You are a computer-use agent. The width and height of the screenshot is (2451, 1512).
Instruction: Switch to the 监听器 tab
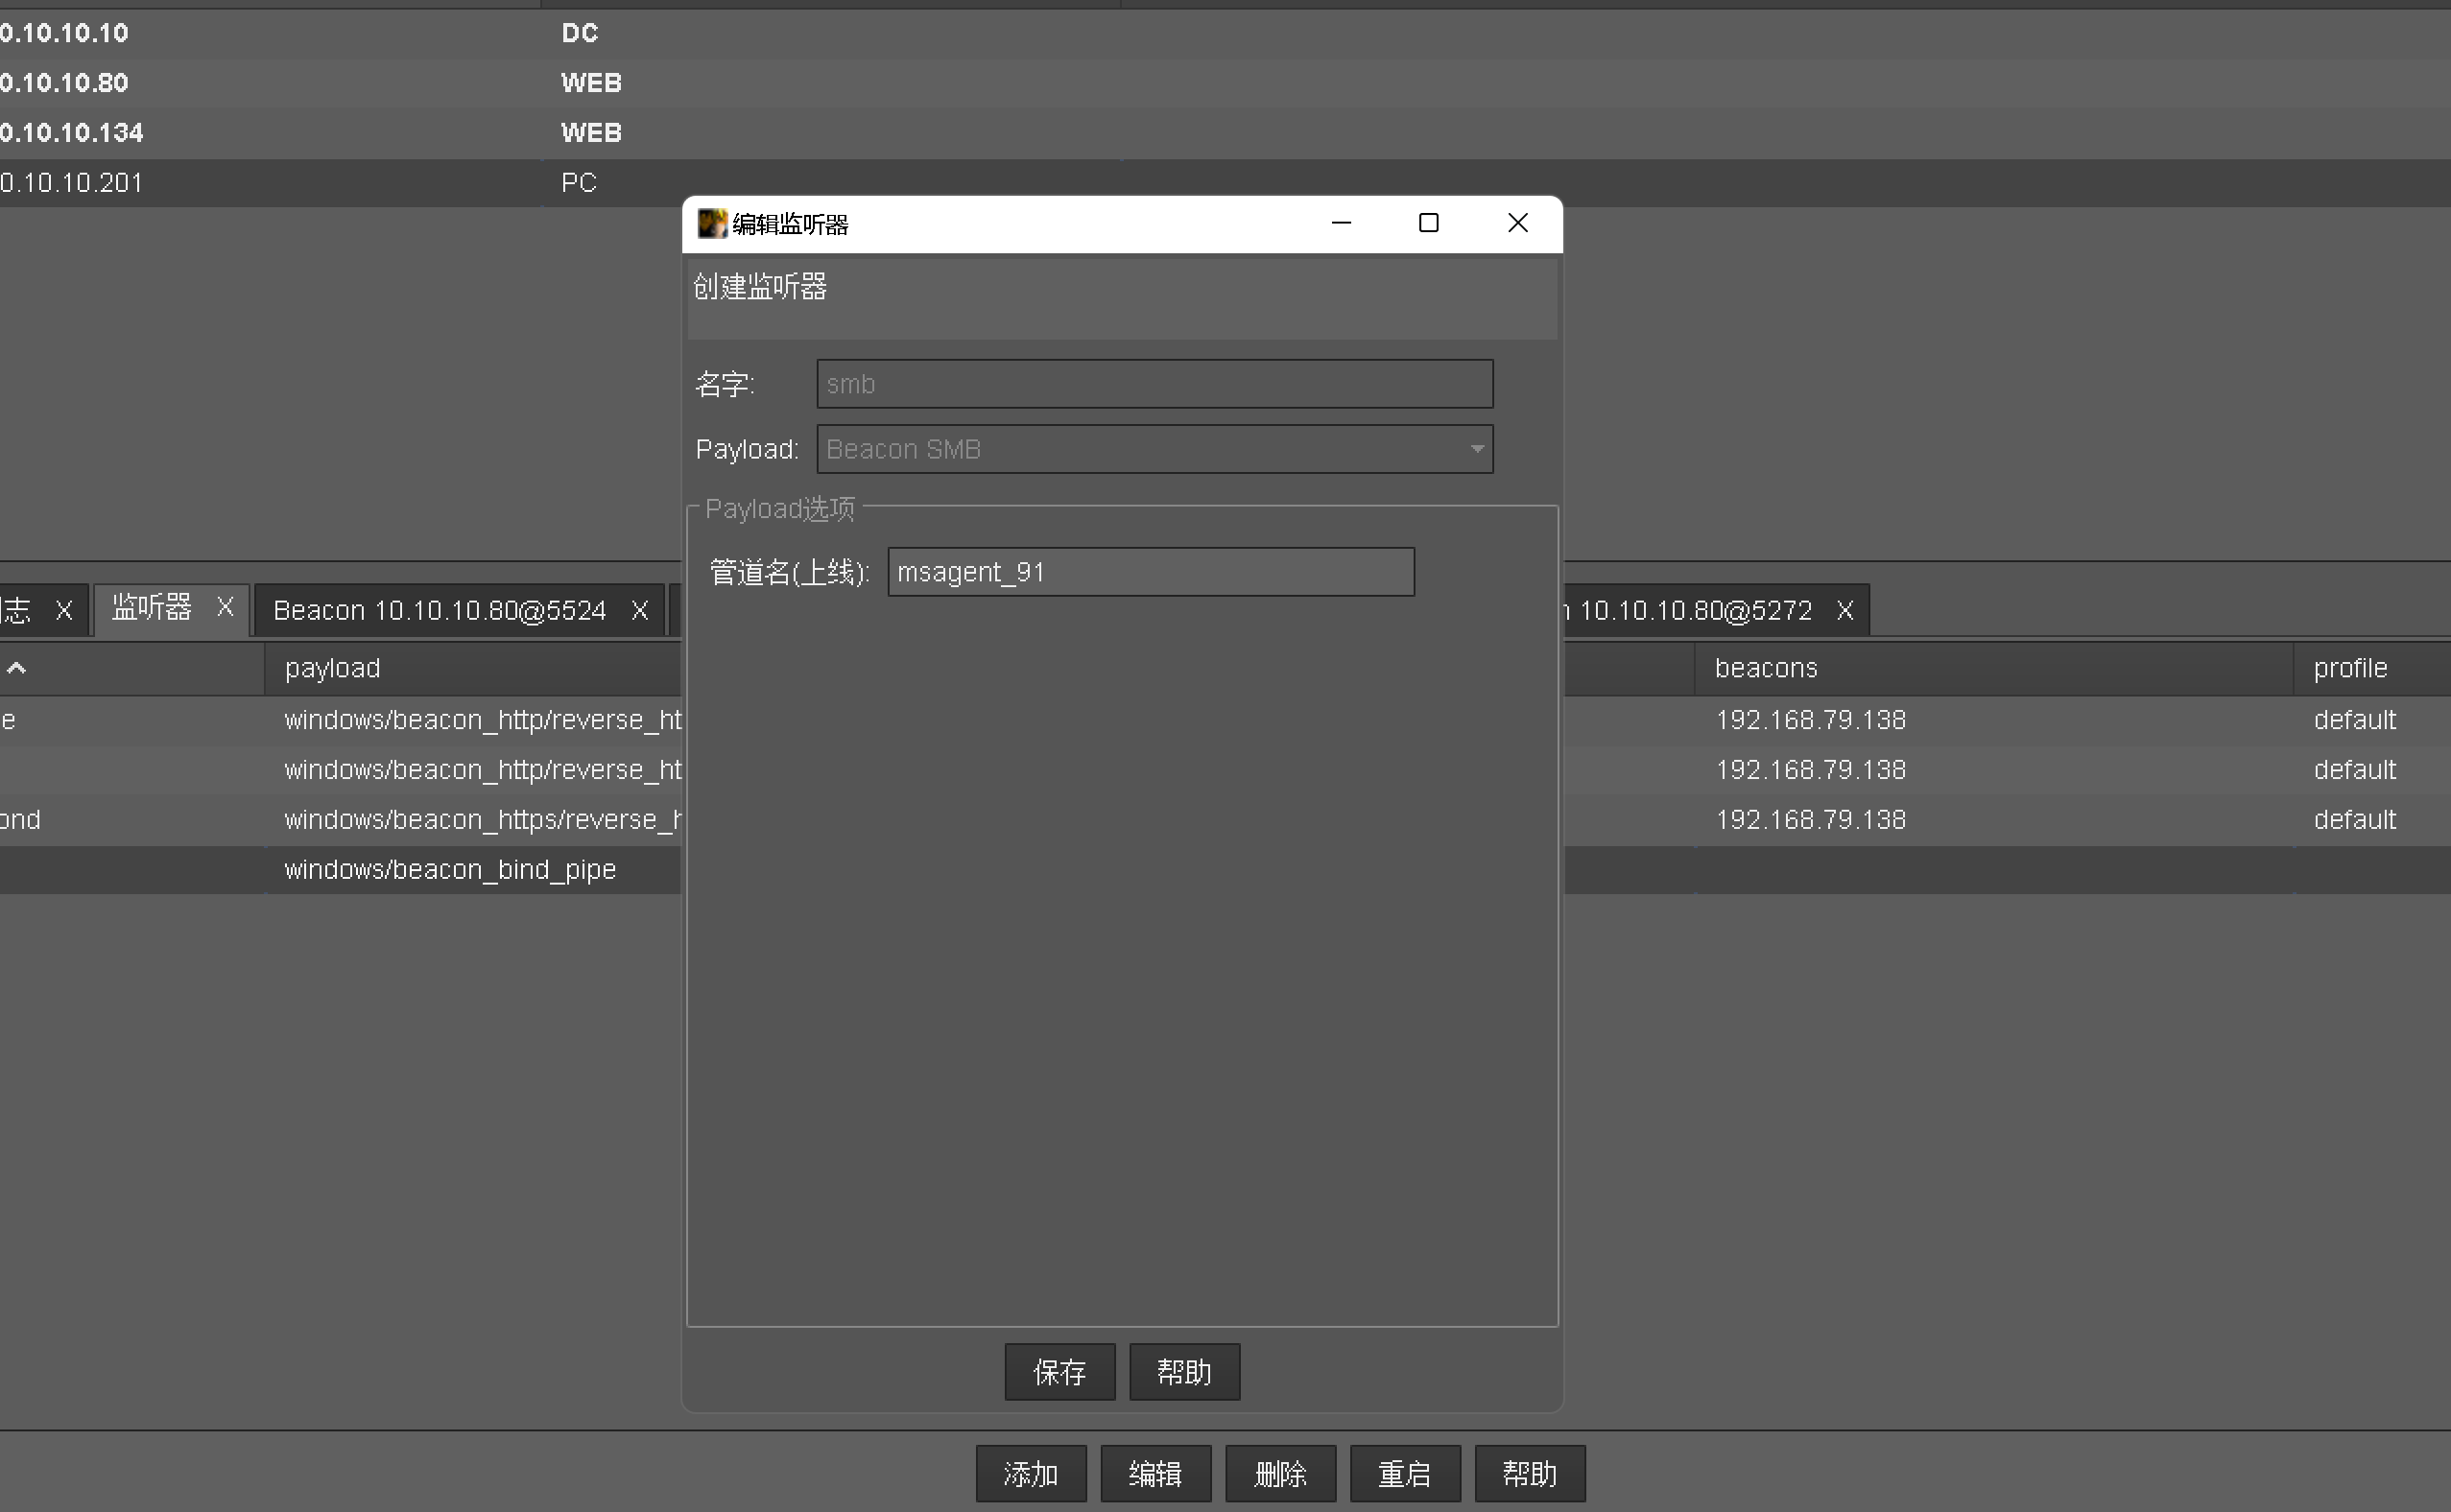(151, 607)
